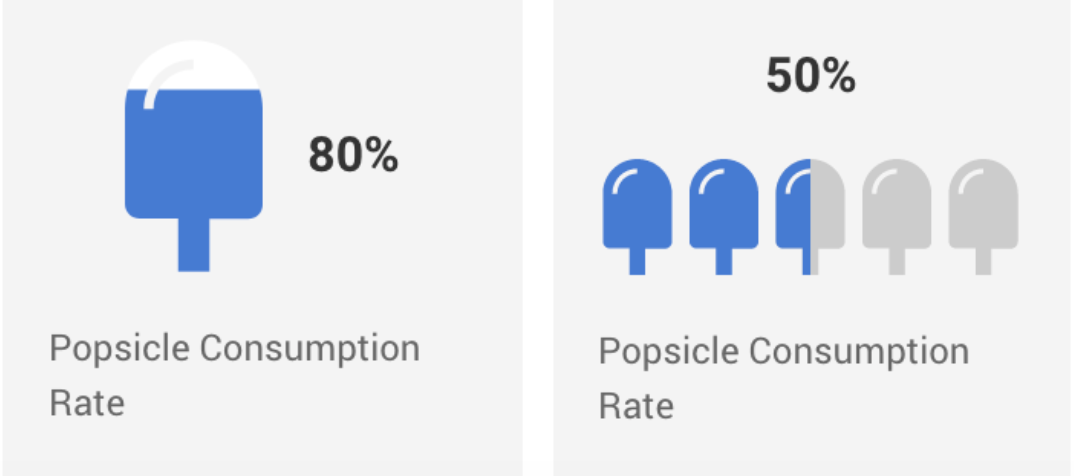This screenshot has height=476, width=1074.
Task: Click the word Rate in the left card
Action: (x=87, y=403)
